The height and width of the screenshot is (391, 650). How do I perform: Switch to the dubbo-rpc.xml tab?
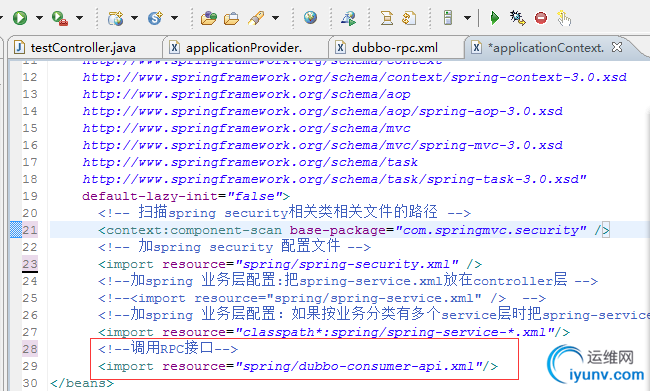395,48
